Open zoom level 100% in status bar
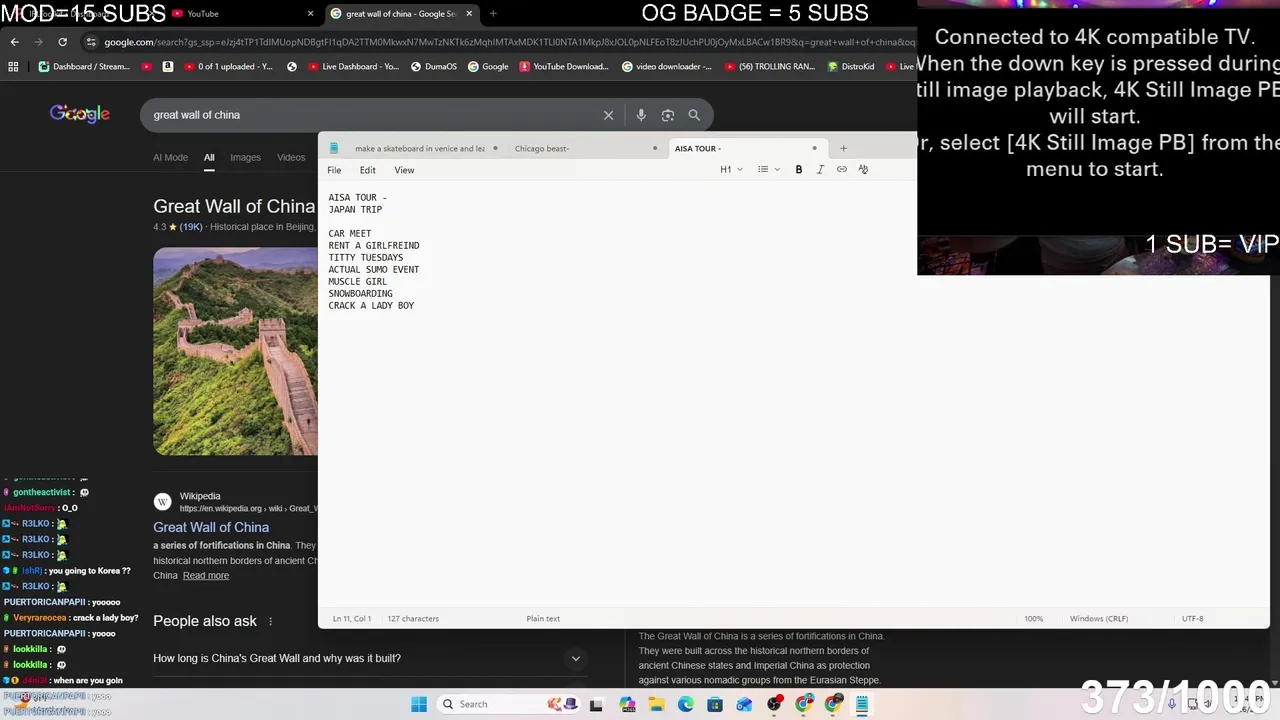The width and height of the screenshot is (1280, 720). tap(1033, 619)
